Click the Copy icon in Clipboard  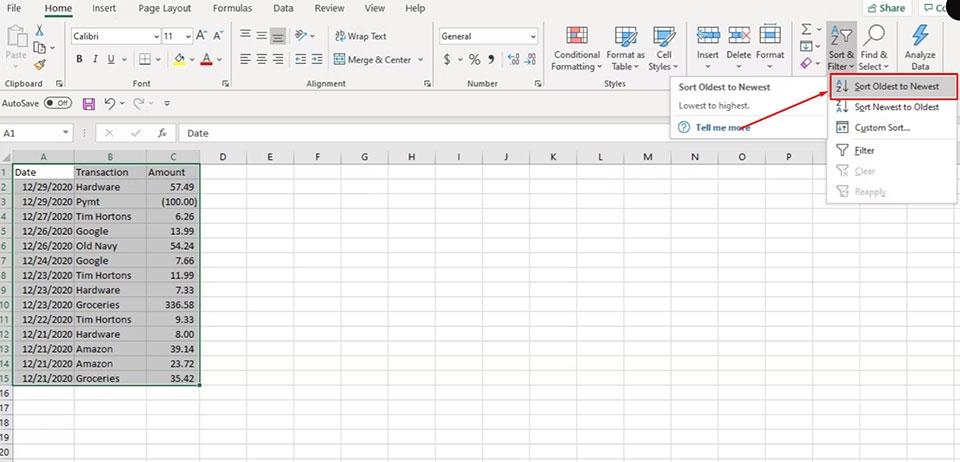[39, 47]
